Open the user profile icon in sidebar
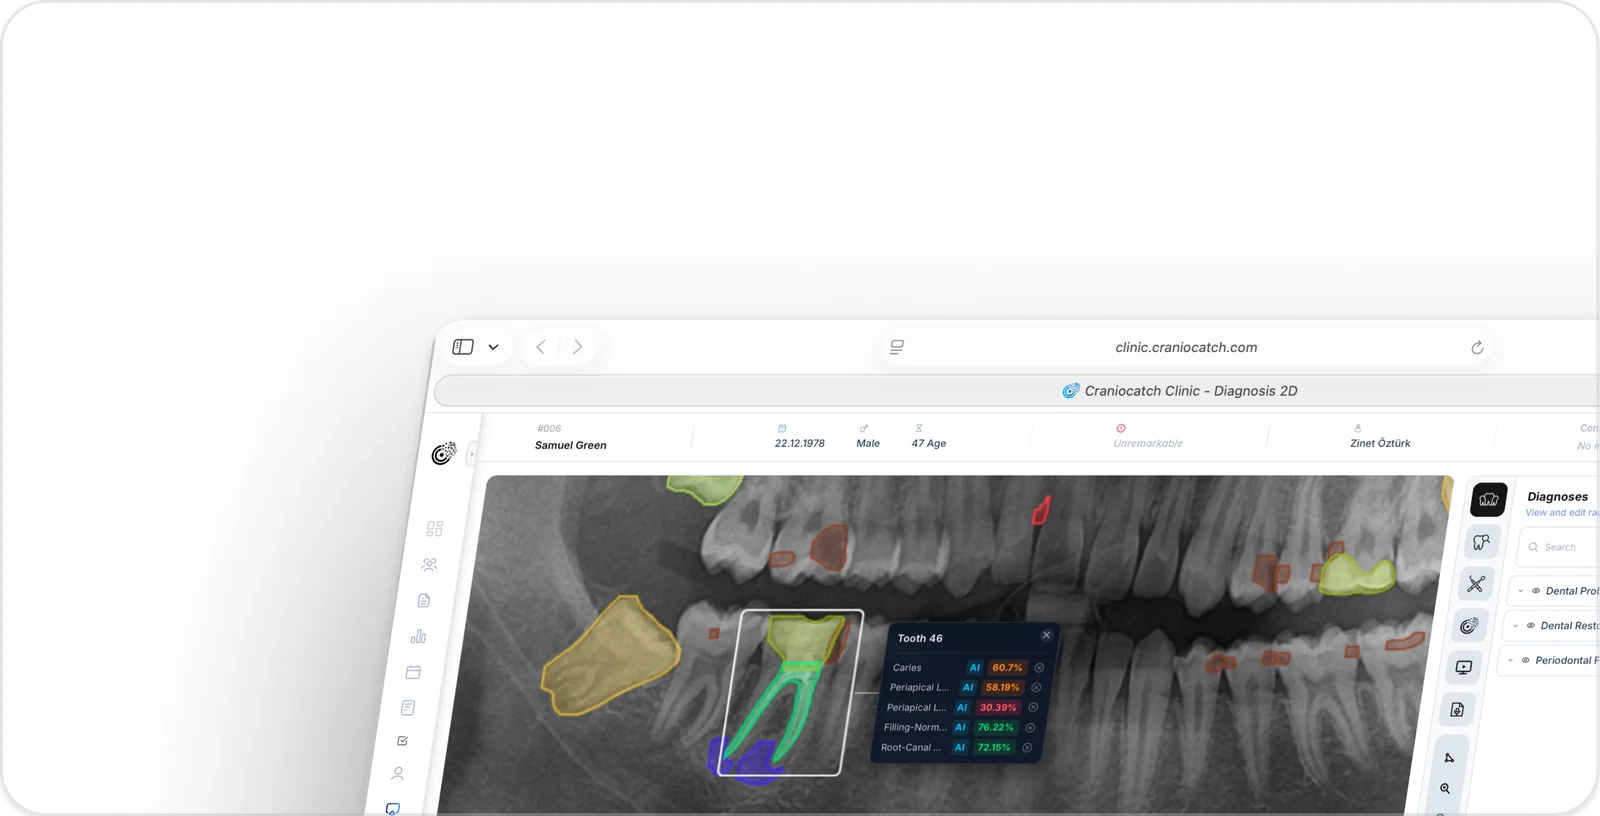1600x816 pixels. pyautogui.click(x=398, y=773)
